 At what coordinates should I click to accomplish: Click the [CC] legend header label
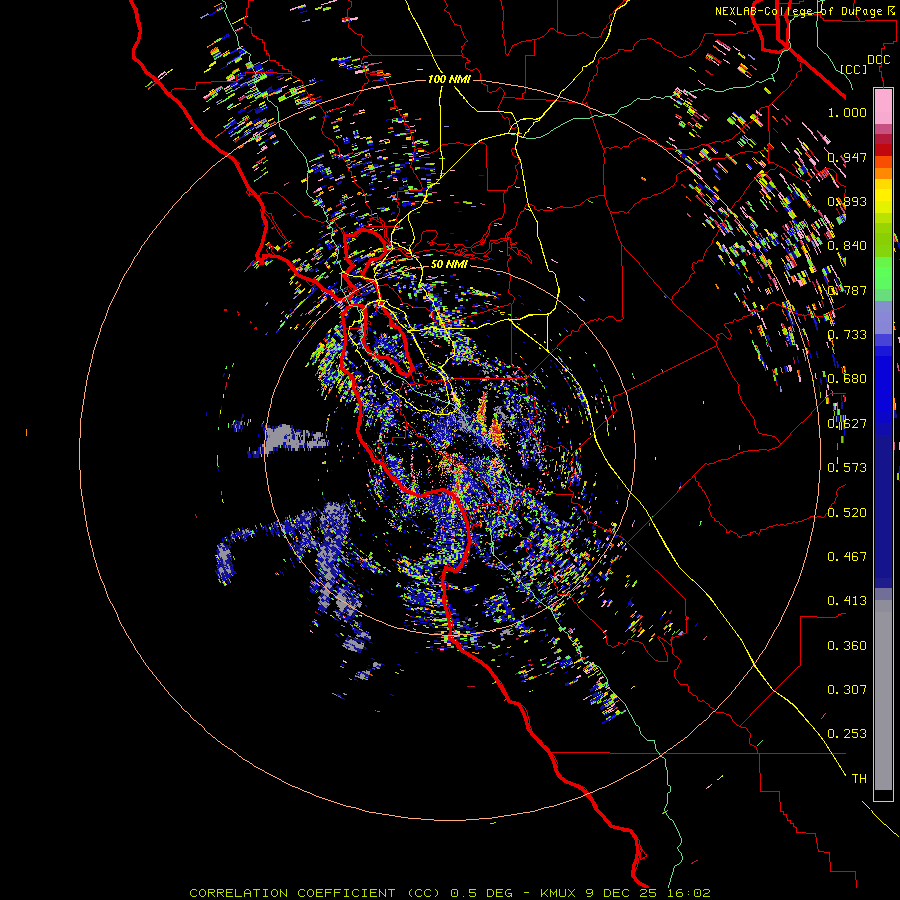coord(854,69)
